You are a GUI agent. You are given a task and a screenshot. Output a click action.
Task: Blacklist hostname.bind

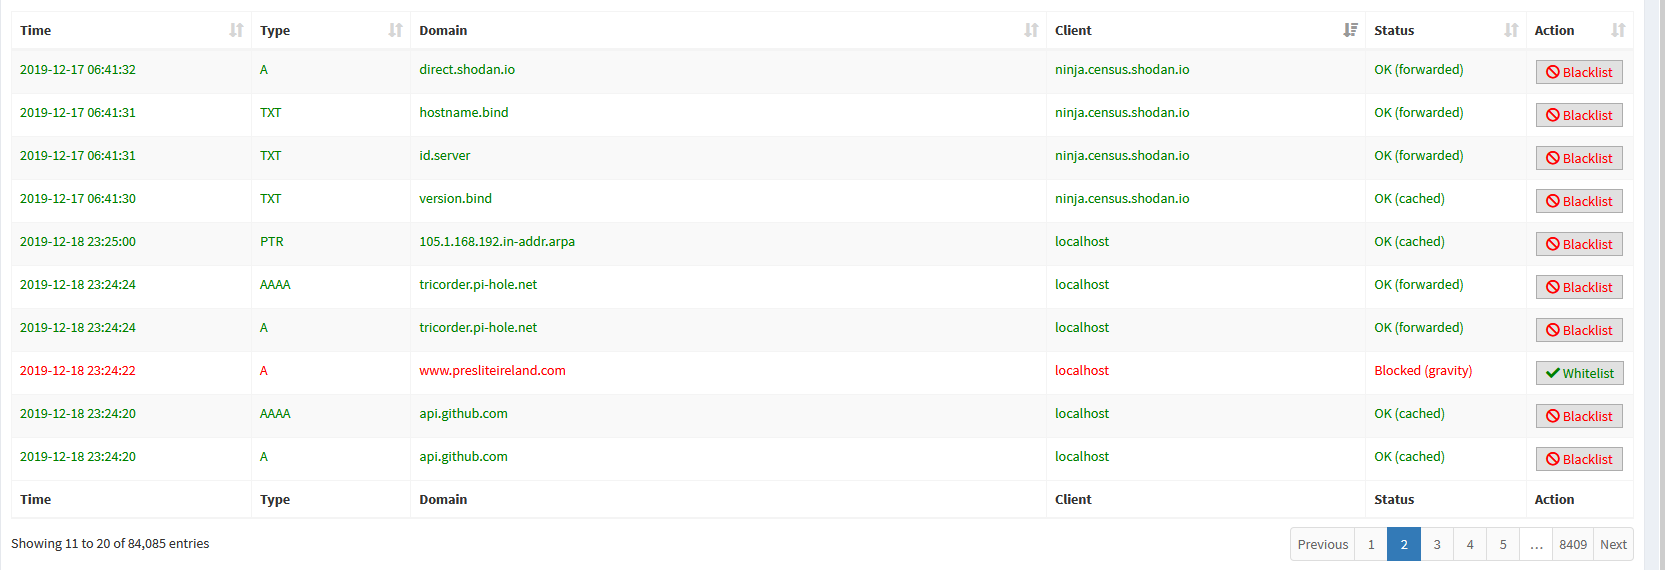point(1579,115)
